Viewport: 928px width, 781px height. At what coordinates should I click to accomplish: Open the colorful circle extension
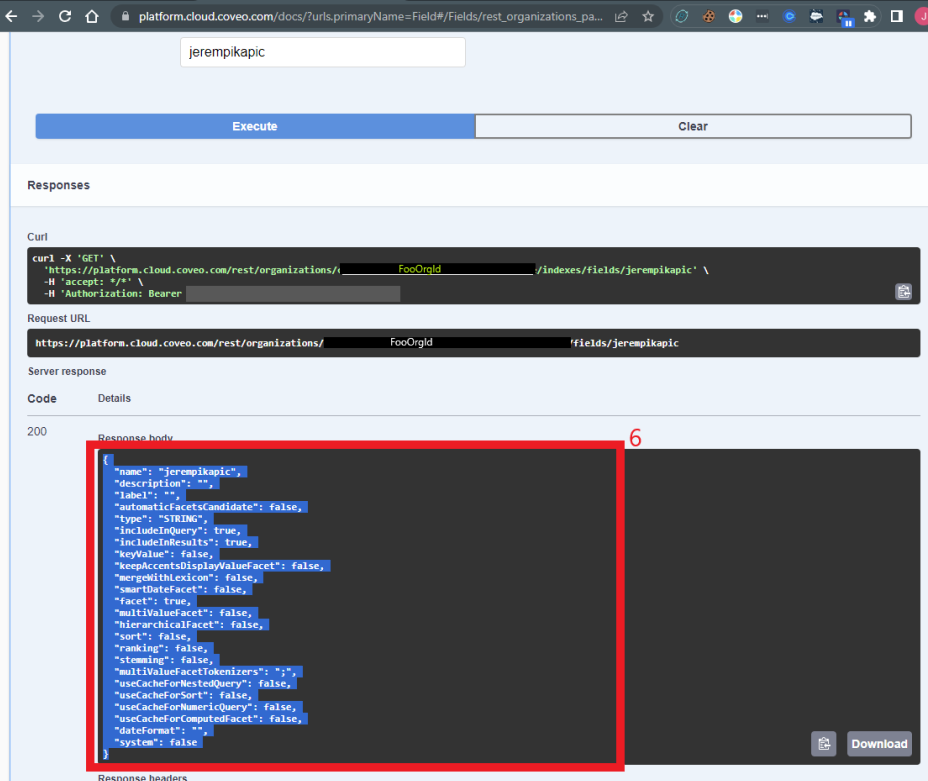coord(735,17)
